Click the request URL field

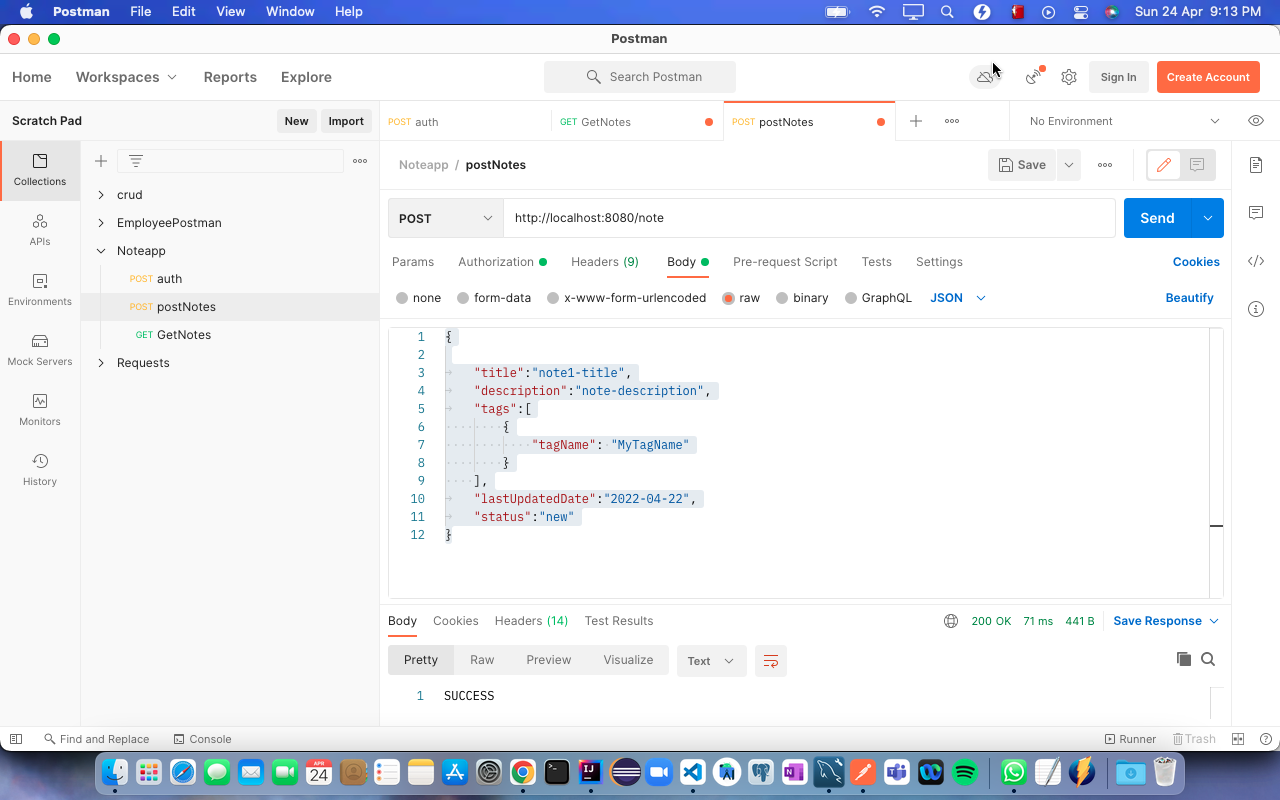pos(809,218)
